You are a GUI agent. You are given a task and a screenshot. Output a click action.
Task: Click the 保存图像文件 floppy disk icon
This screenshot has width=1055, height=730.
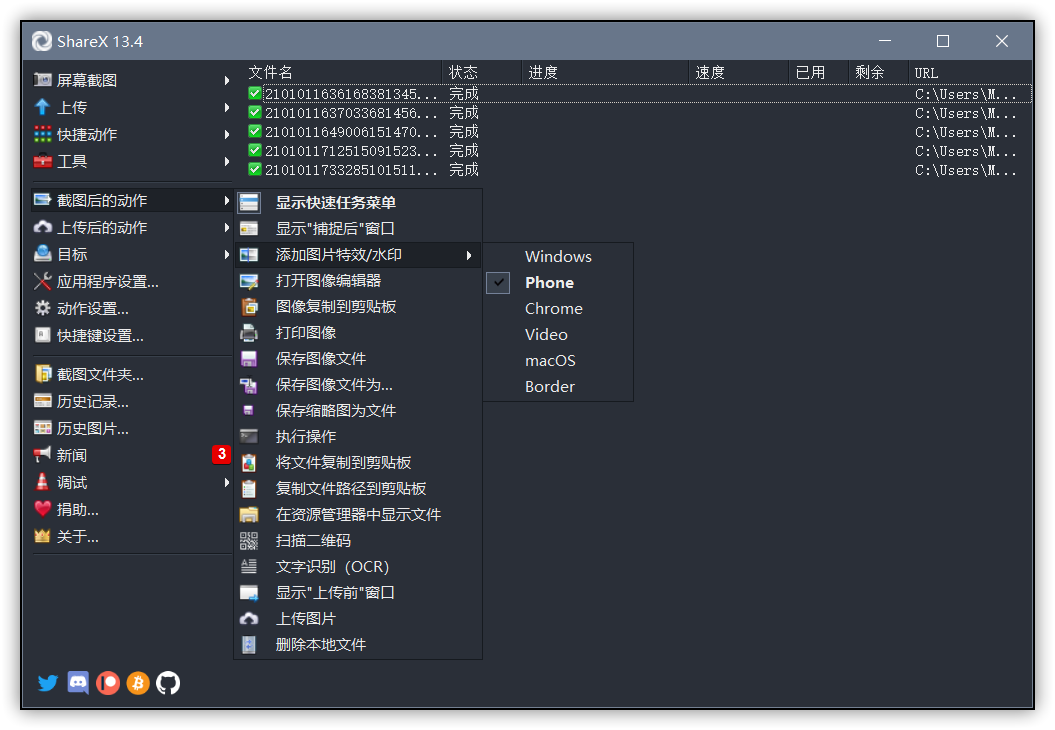point(249,359)
